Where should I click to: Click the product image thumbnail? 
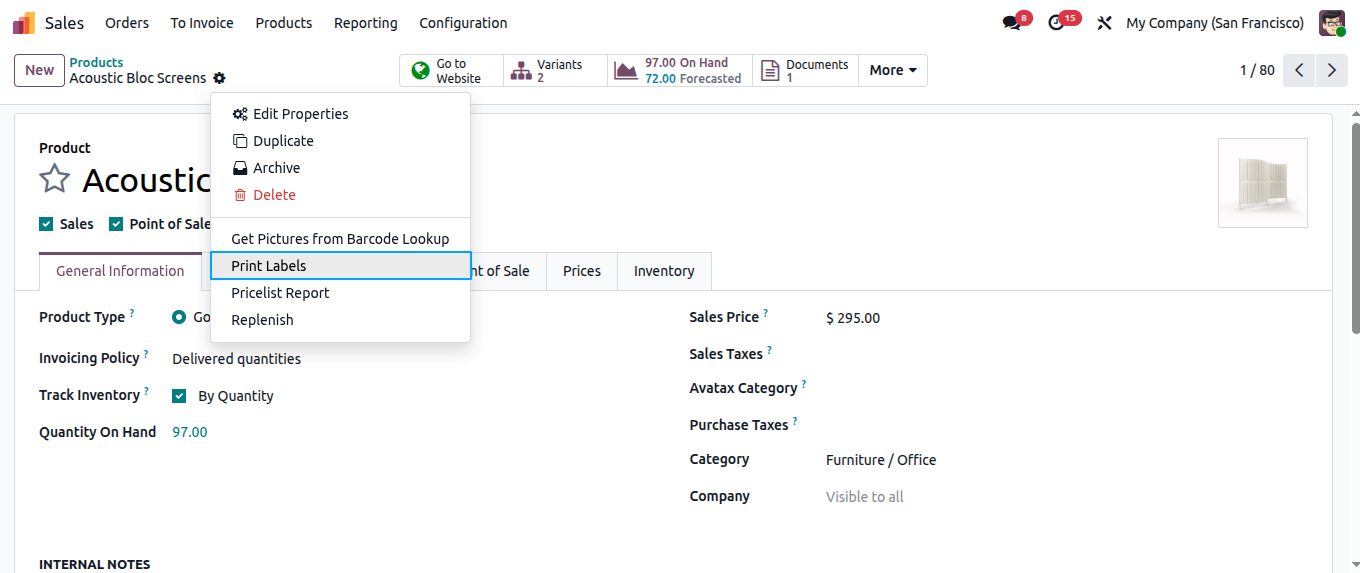(1263, 183)
